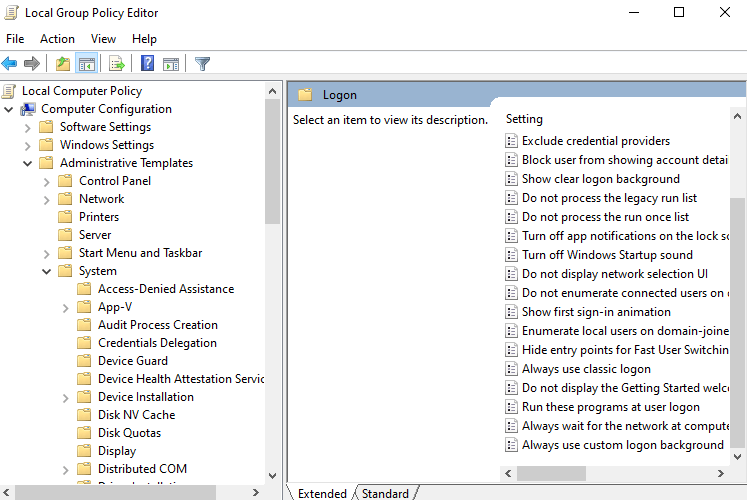Screen dimensions: 747x500
Task: Click the Always use classic logon policy icon
Action: click(x=511, y=369)
